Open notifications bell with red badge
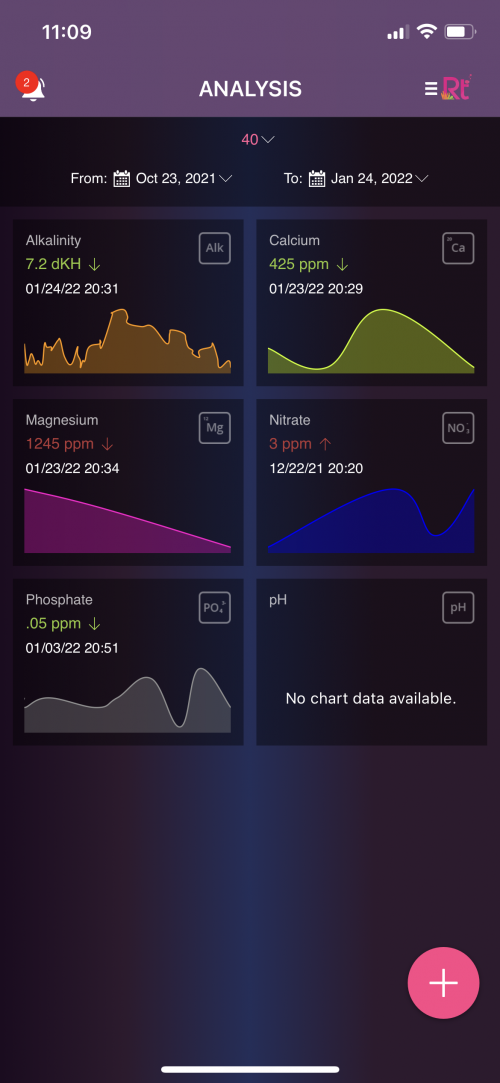The height and width of the screenshot is (1083, 500). [31, 88]
